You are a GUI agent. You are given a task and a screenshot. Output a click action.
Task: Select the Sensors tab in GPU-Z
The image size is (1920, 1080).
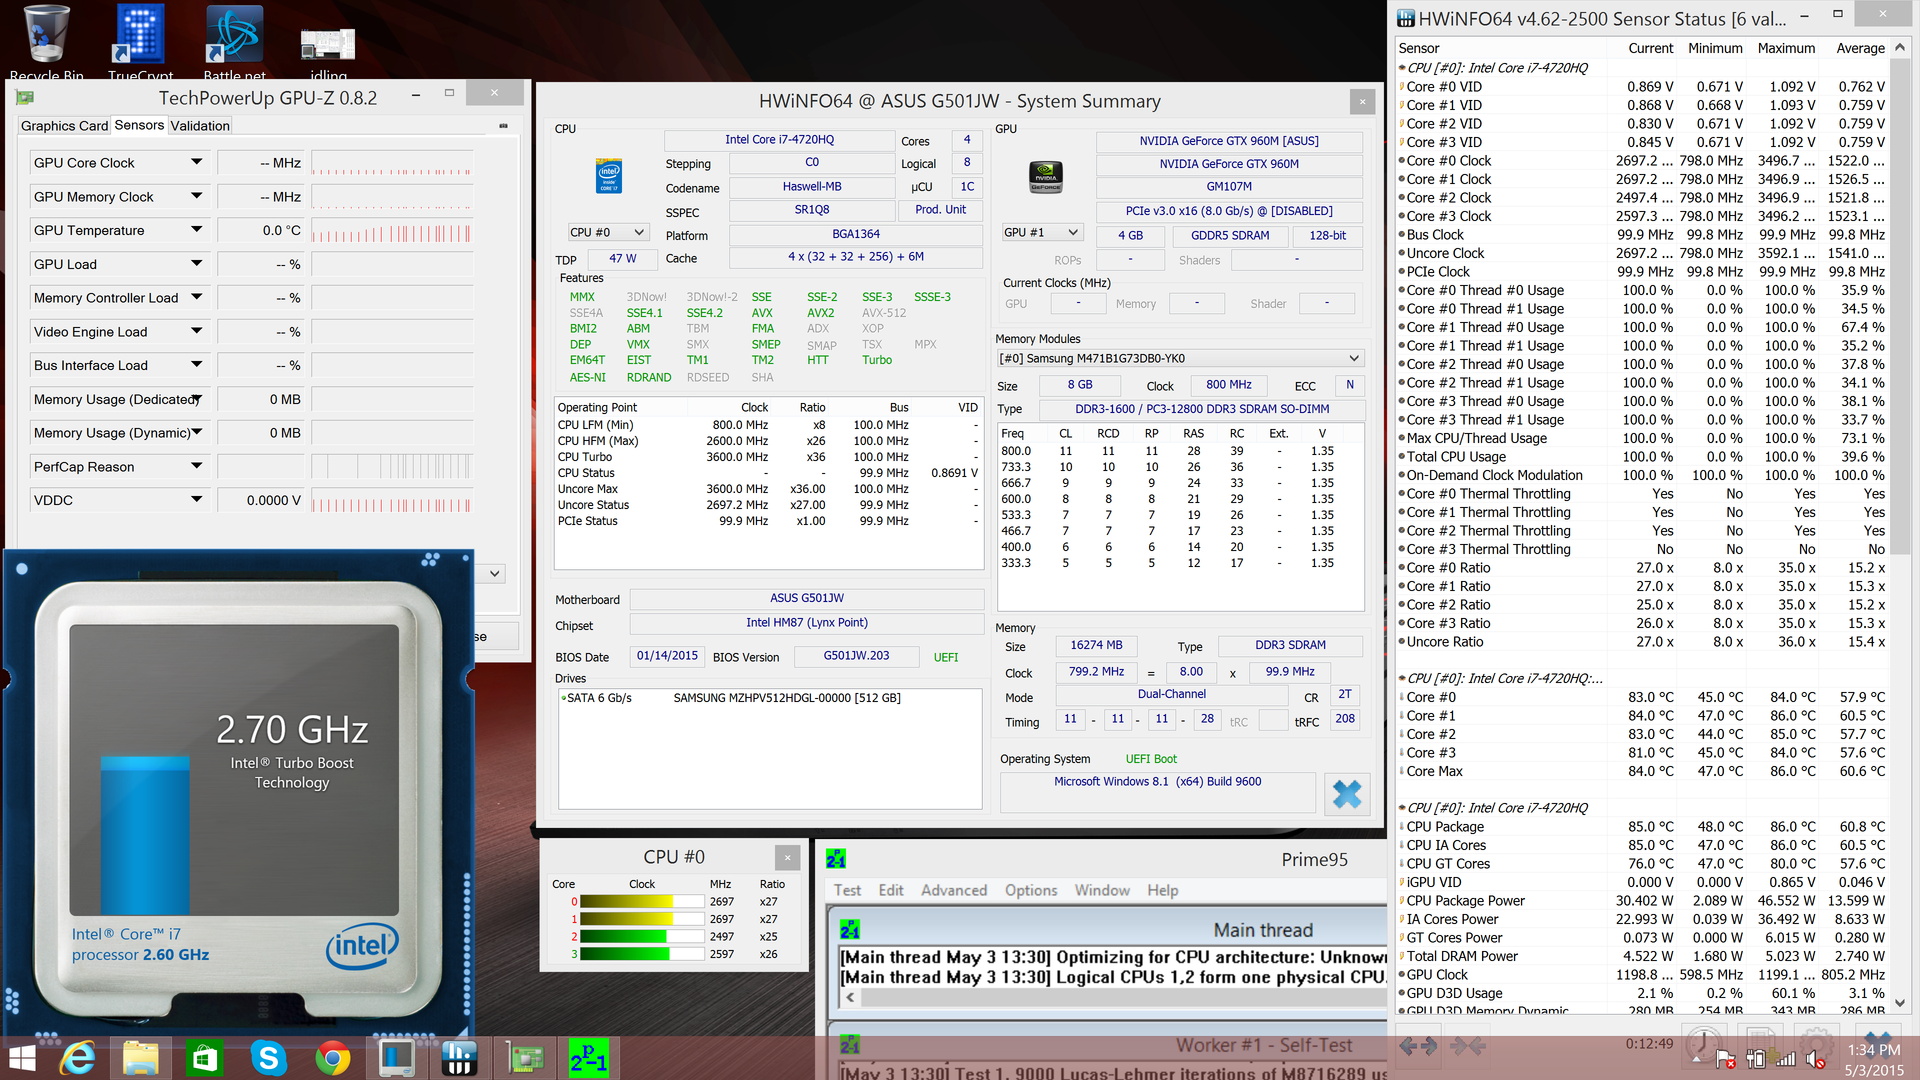click(x=139, y=125)
